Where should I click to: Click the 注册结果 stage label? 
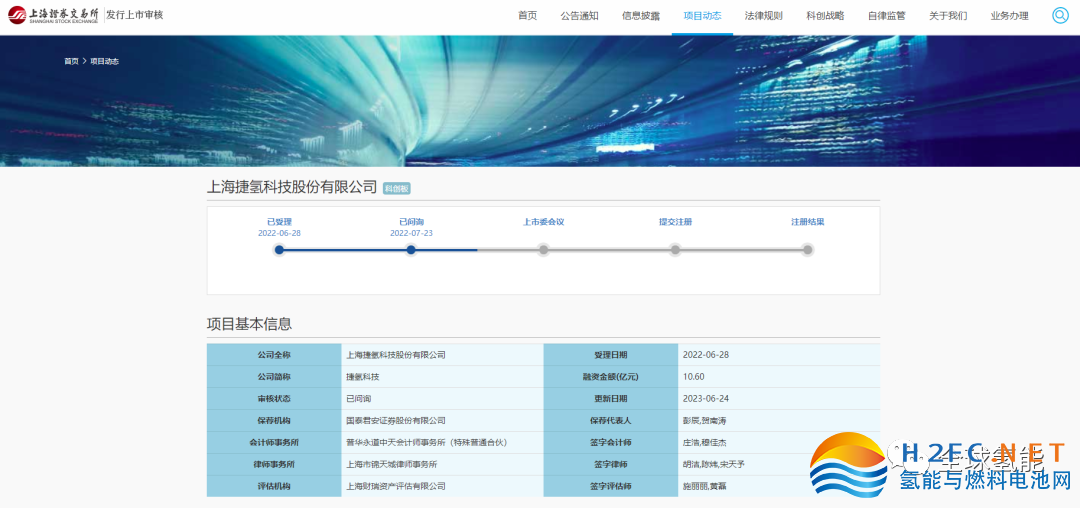(x=807, y=222)
